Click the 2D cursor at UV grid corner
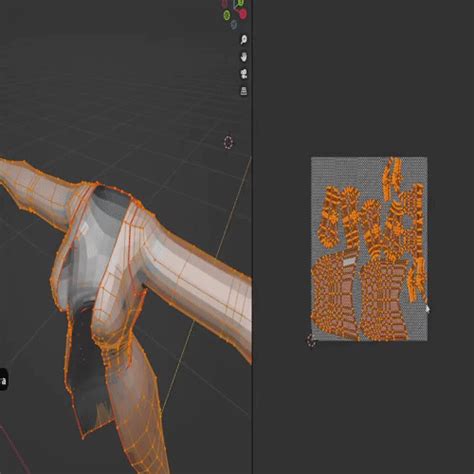 pyautogui.click(x=311, y=340)
